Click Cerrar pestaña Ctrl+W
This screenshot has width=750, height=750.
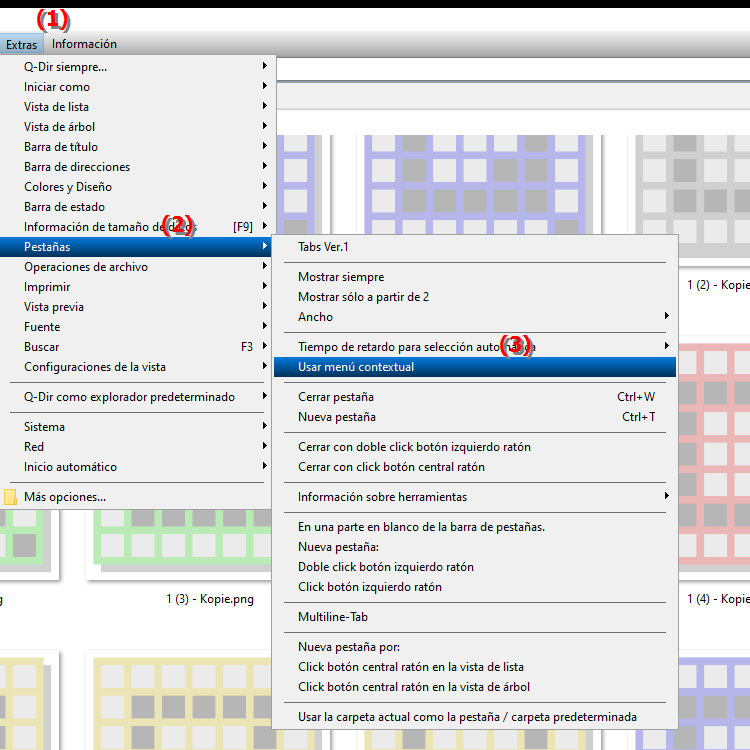[x=474, y=397]
